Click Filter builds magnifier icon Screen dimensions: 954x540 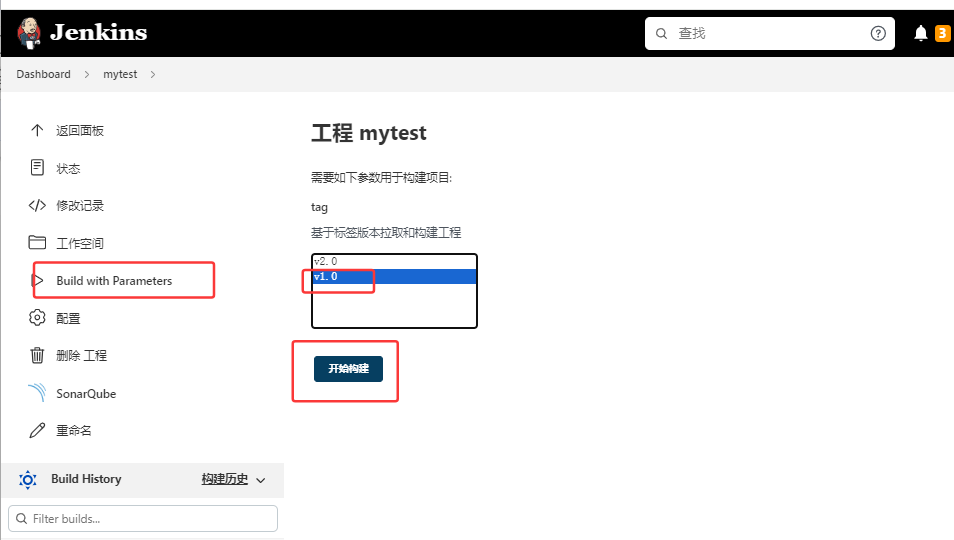[21, 518]
